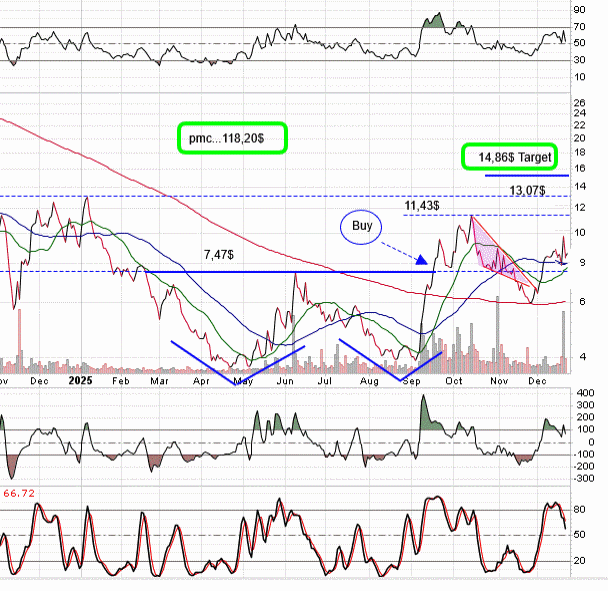Click the Buy ellipse annotation
608x591 pixels.
pos(363,227)
